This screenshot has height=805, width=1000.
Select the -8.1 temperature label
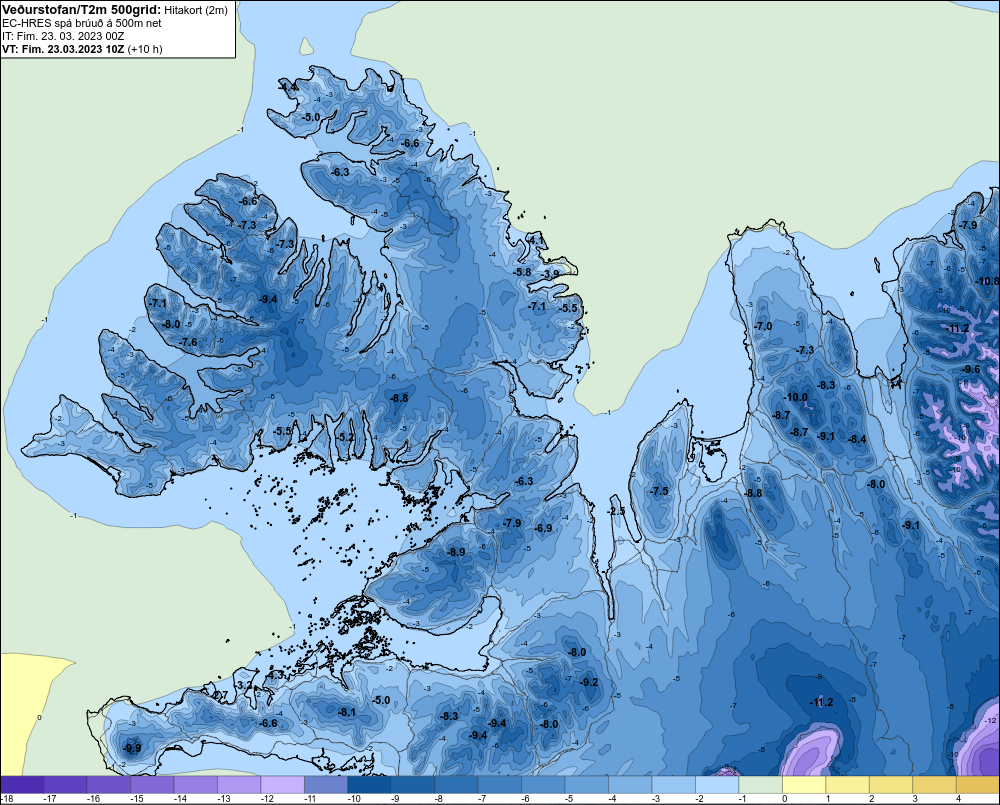tap(347, 712)
